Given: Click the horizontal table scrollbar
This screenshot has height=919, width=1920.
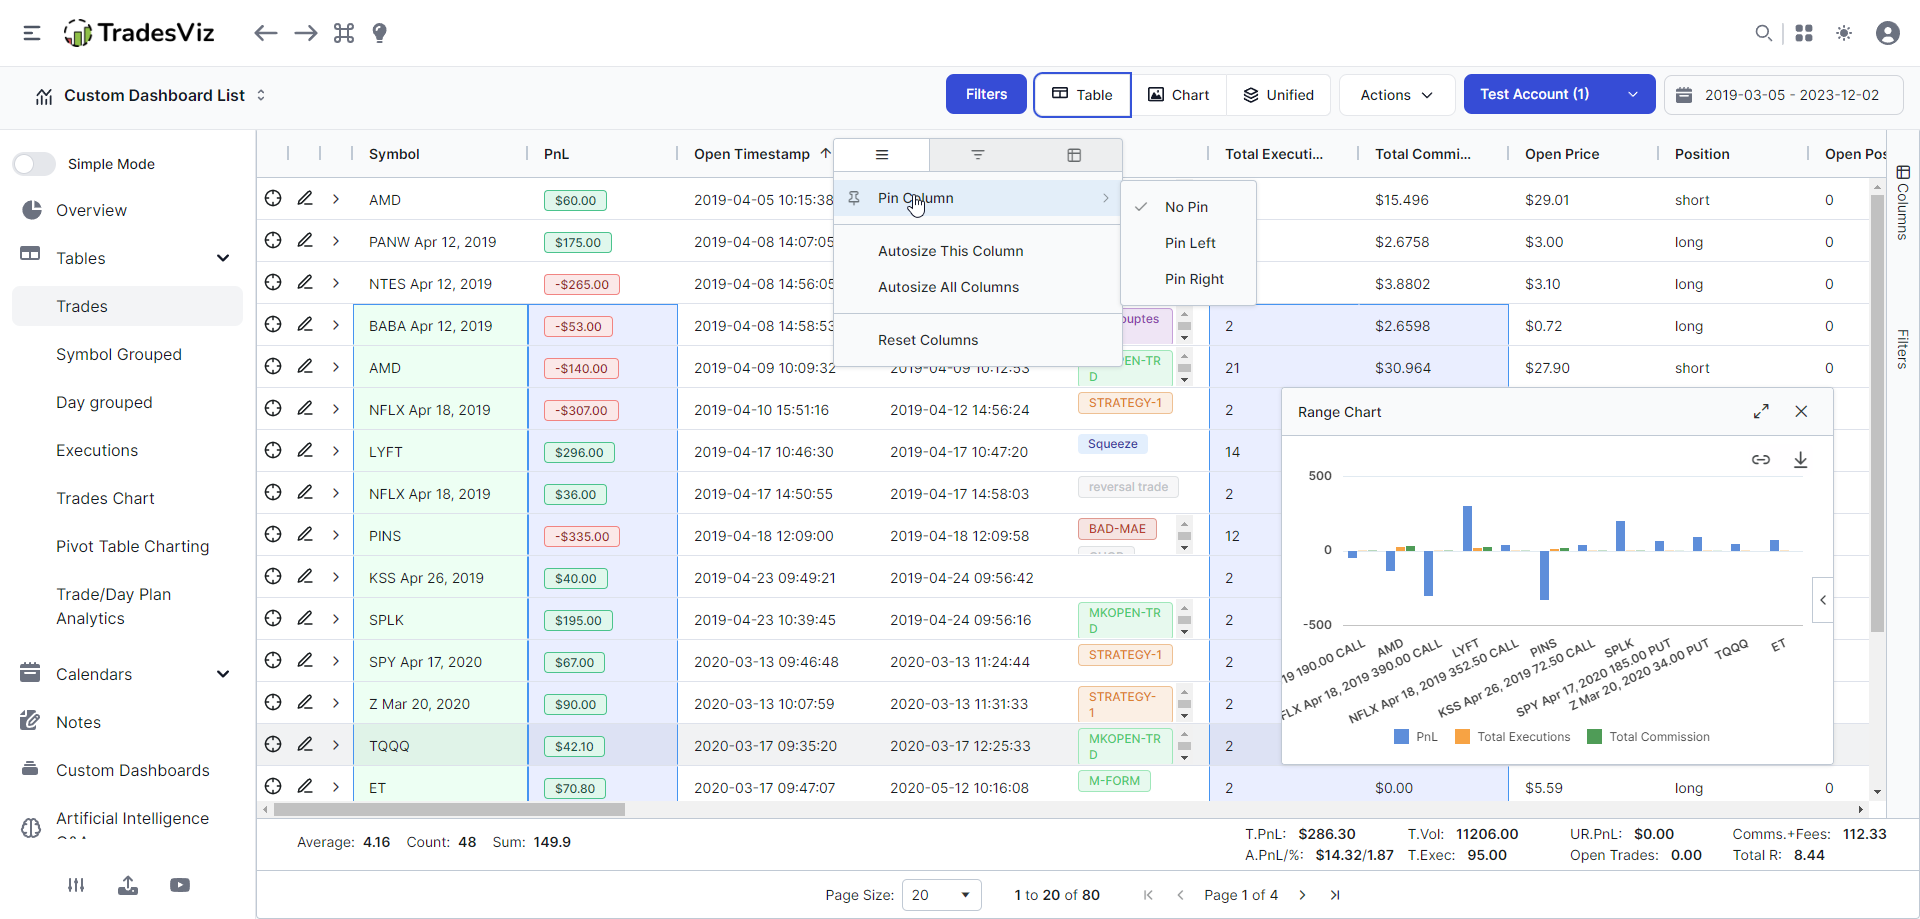Looking at the screenshot, I should point(449,809).
